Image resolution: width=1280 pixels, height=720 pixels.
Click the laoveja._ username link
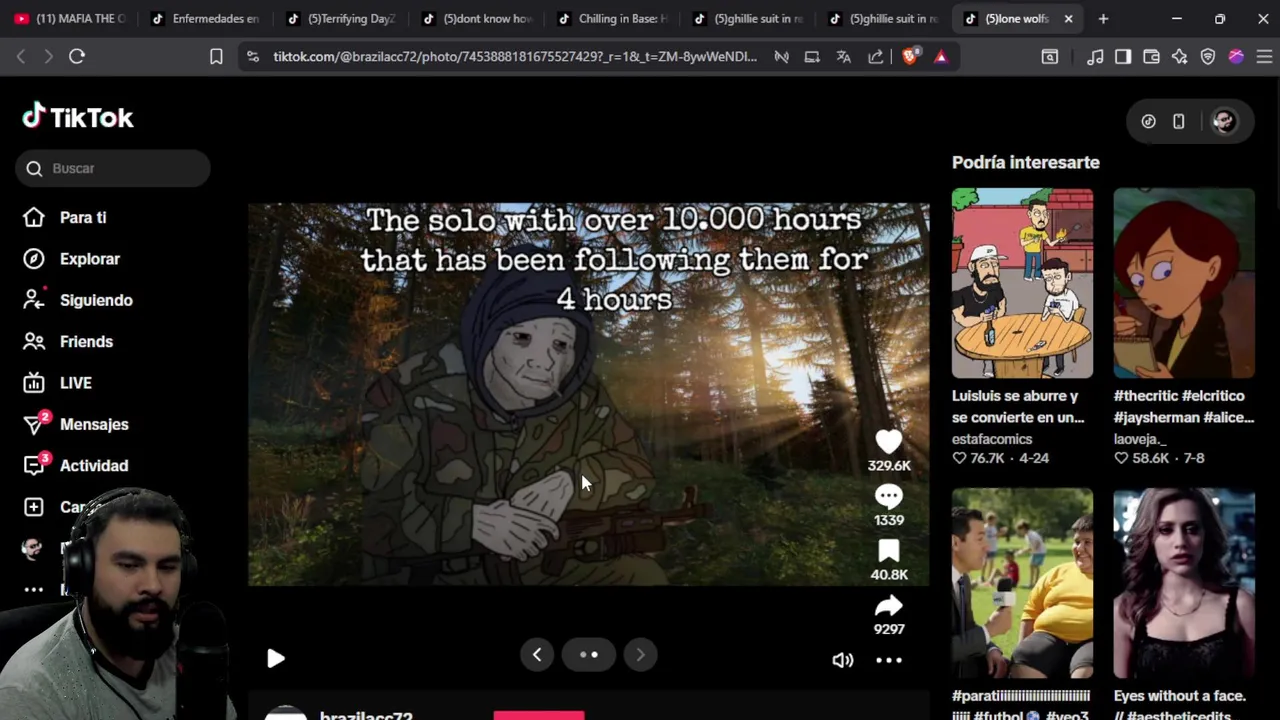coord(1140,439)
